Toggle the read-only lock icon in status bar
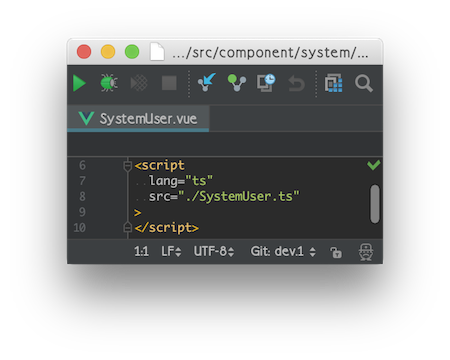Image resolution: width=450 pixels, height=360 pixels. tap(336, 252)
